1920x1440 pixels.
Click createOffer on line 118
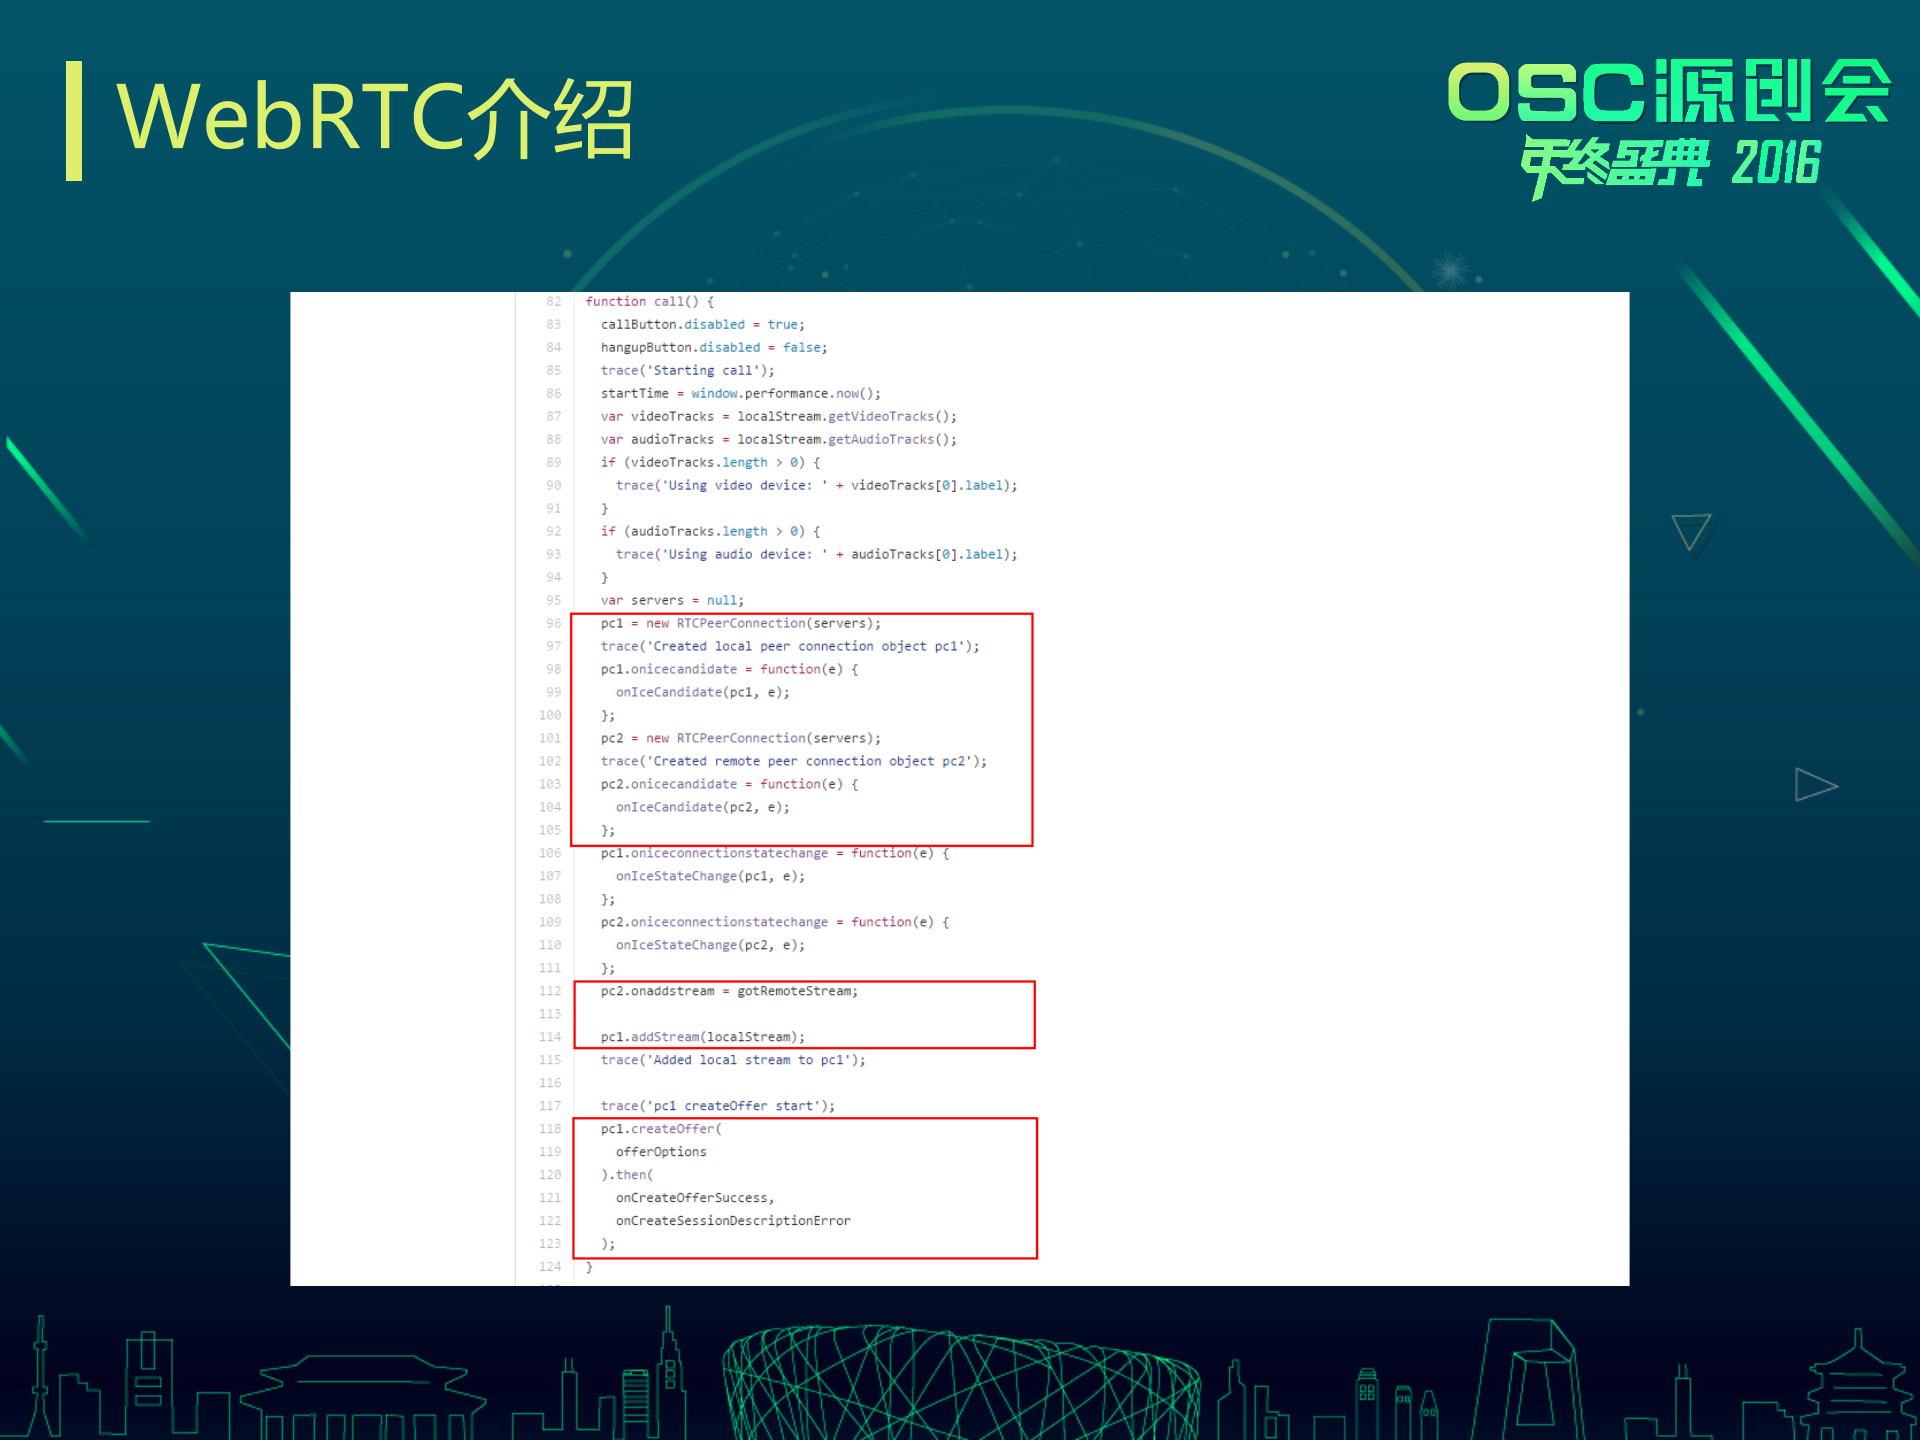coord(676,1128)
